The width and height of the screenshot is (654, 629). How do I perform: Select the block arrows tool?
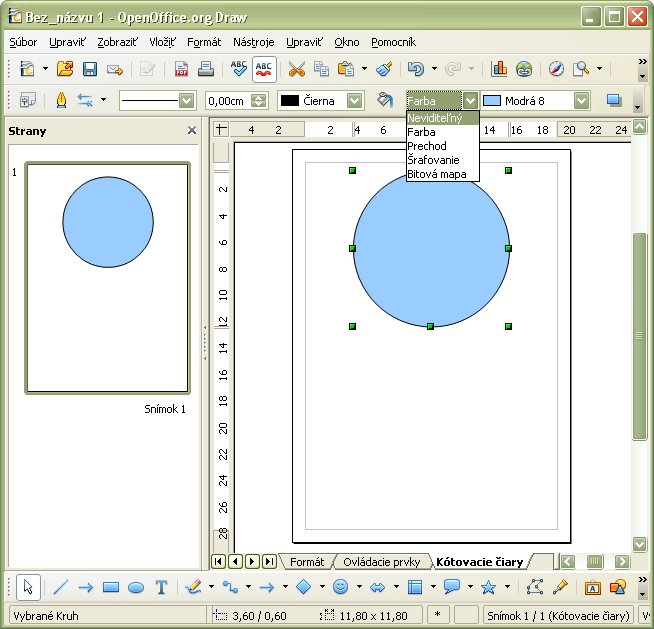(x=377, y=587)
